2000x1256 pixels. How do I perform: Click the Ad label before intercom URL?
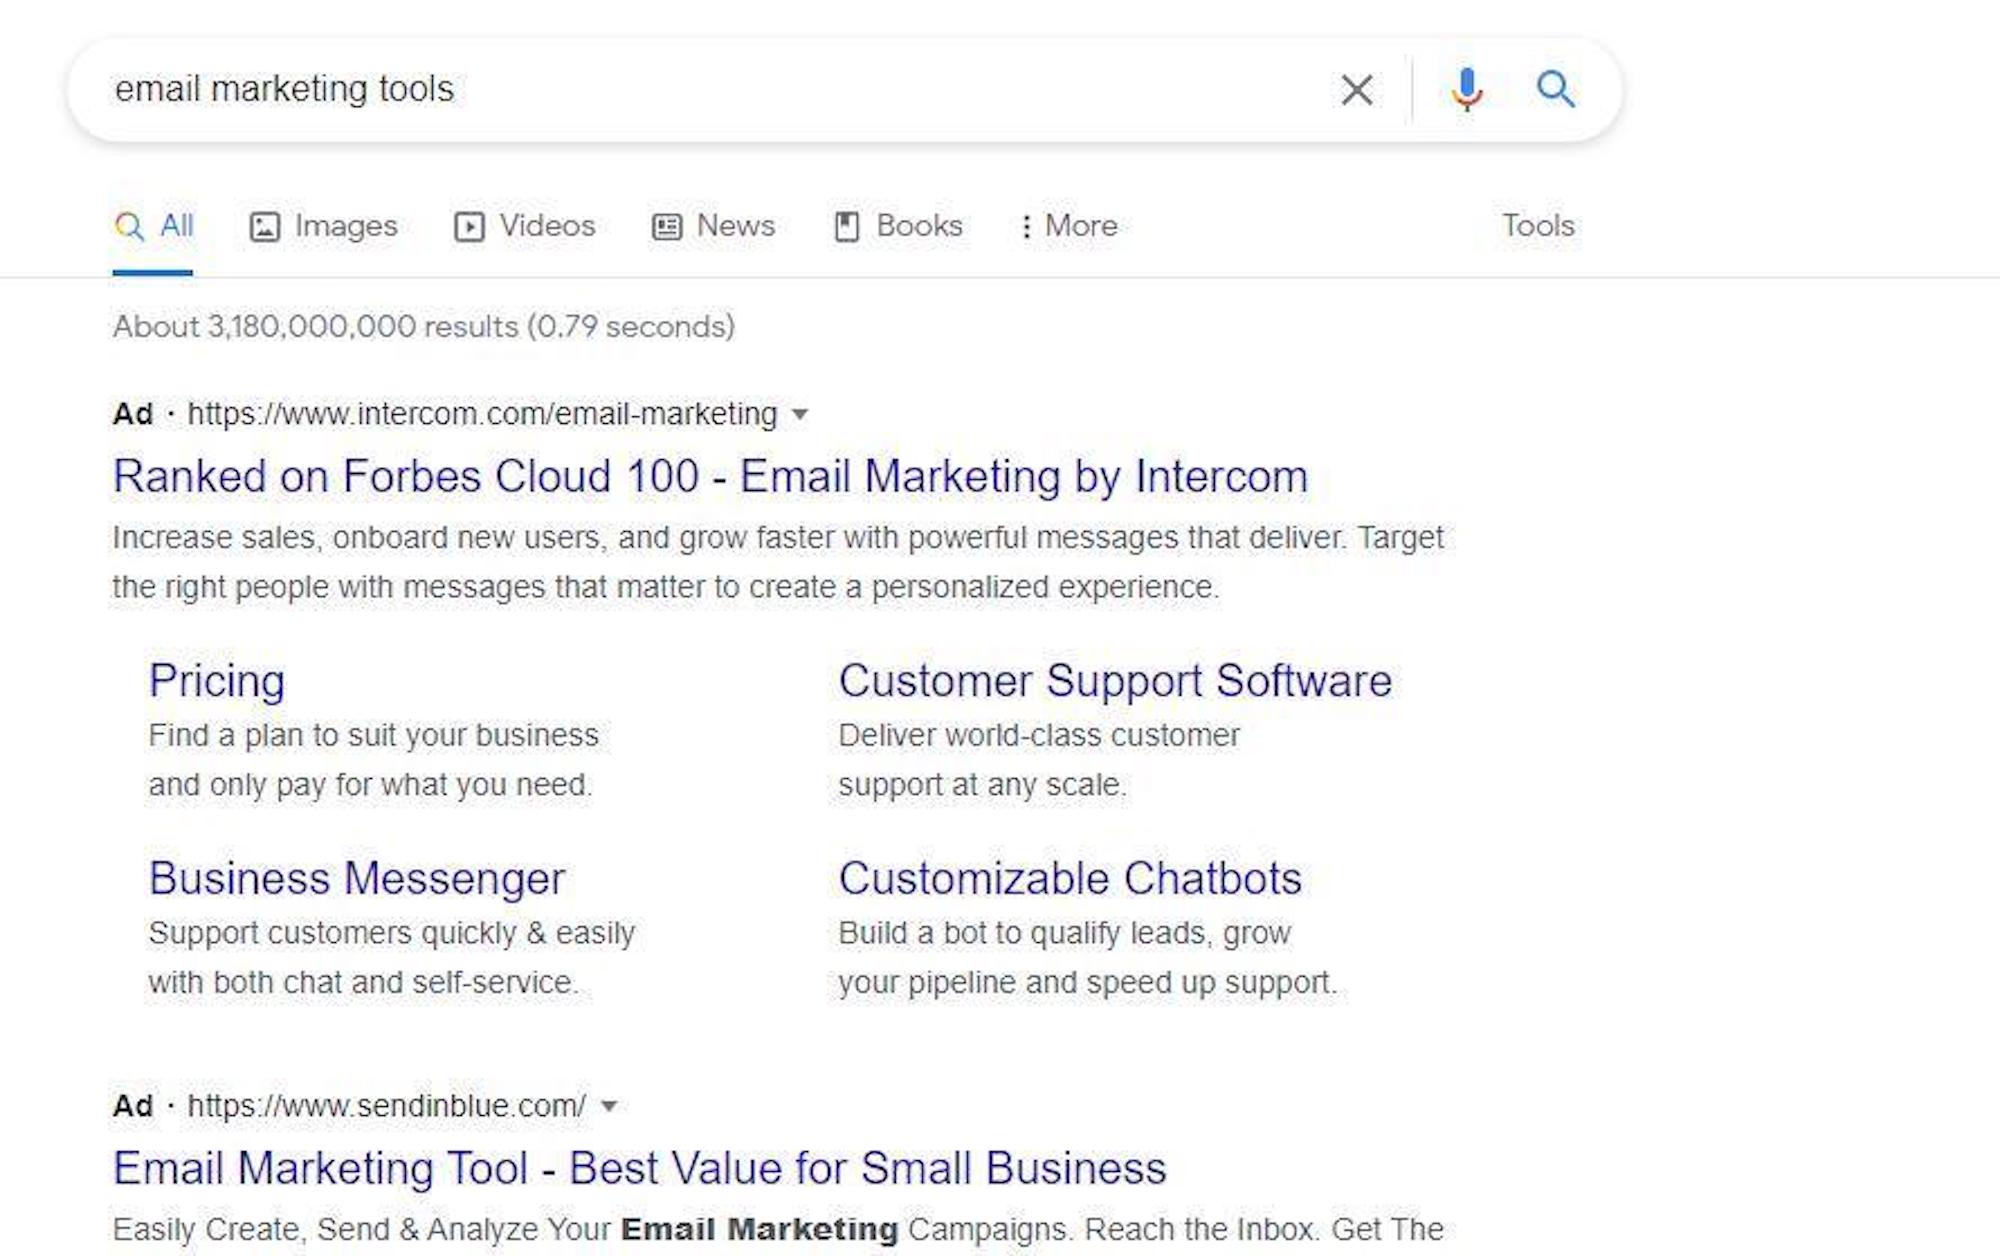pos(133,414)
